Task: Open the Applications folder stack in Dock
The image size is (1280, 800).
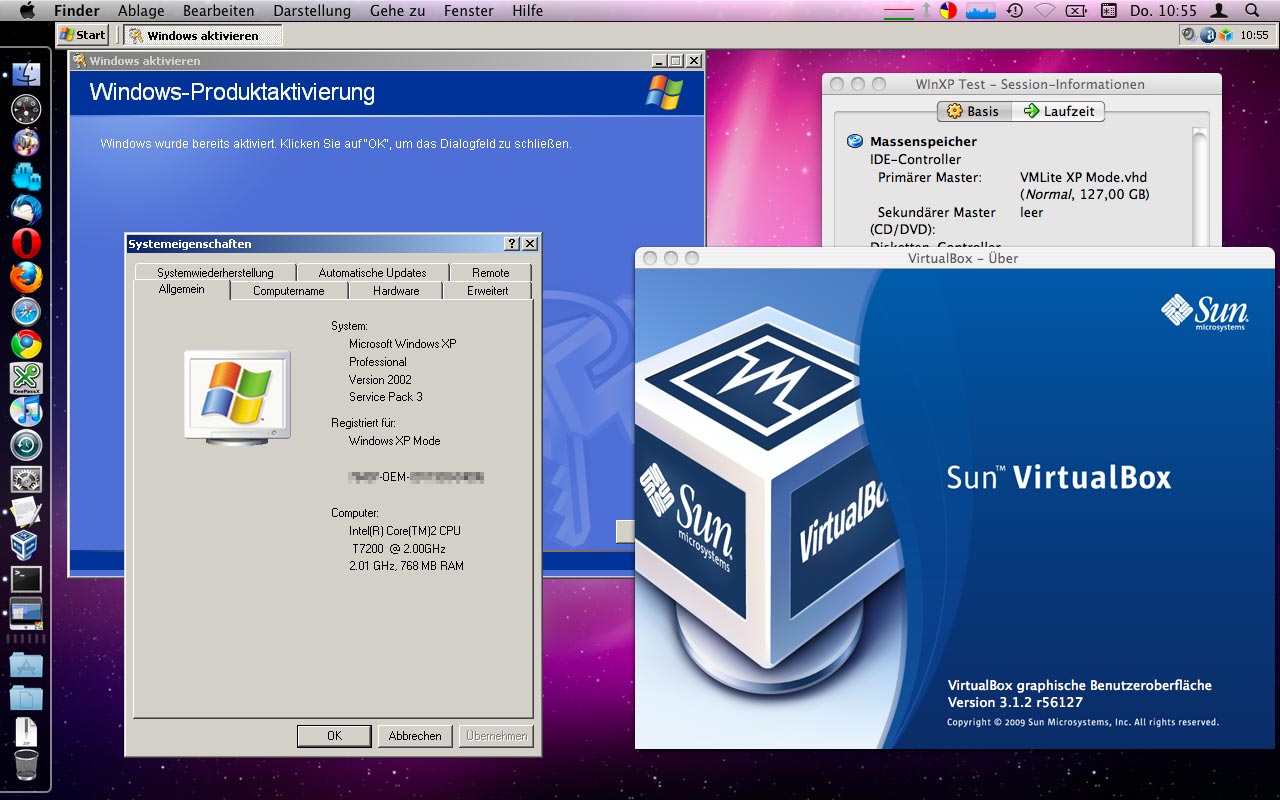Action: click(26, 664)
